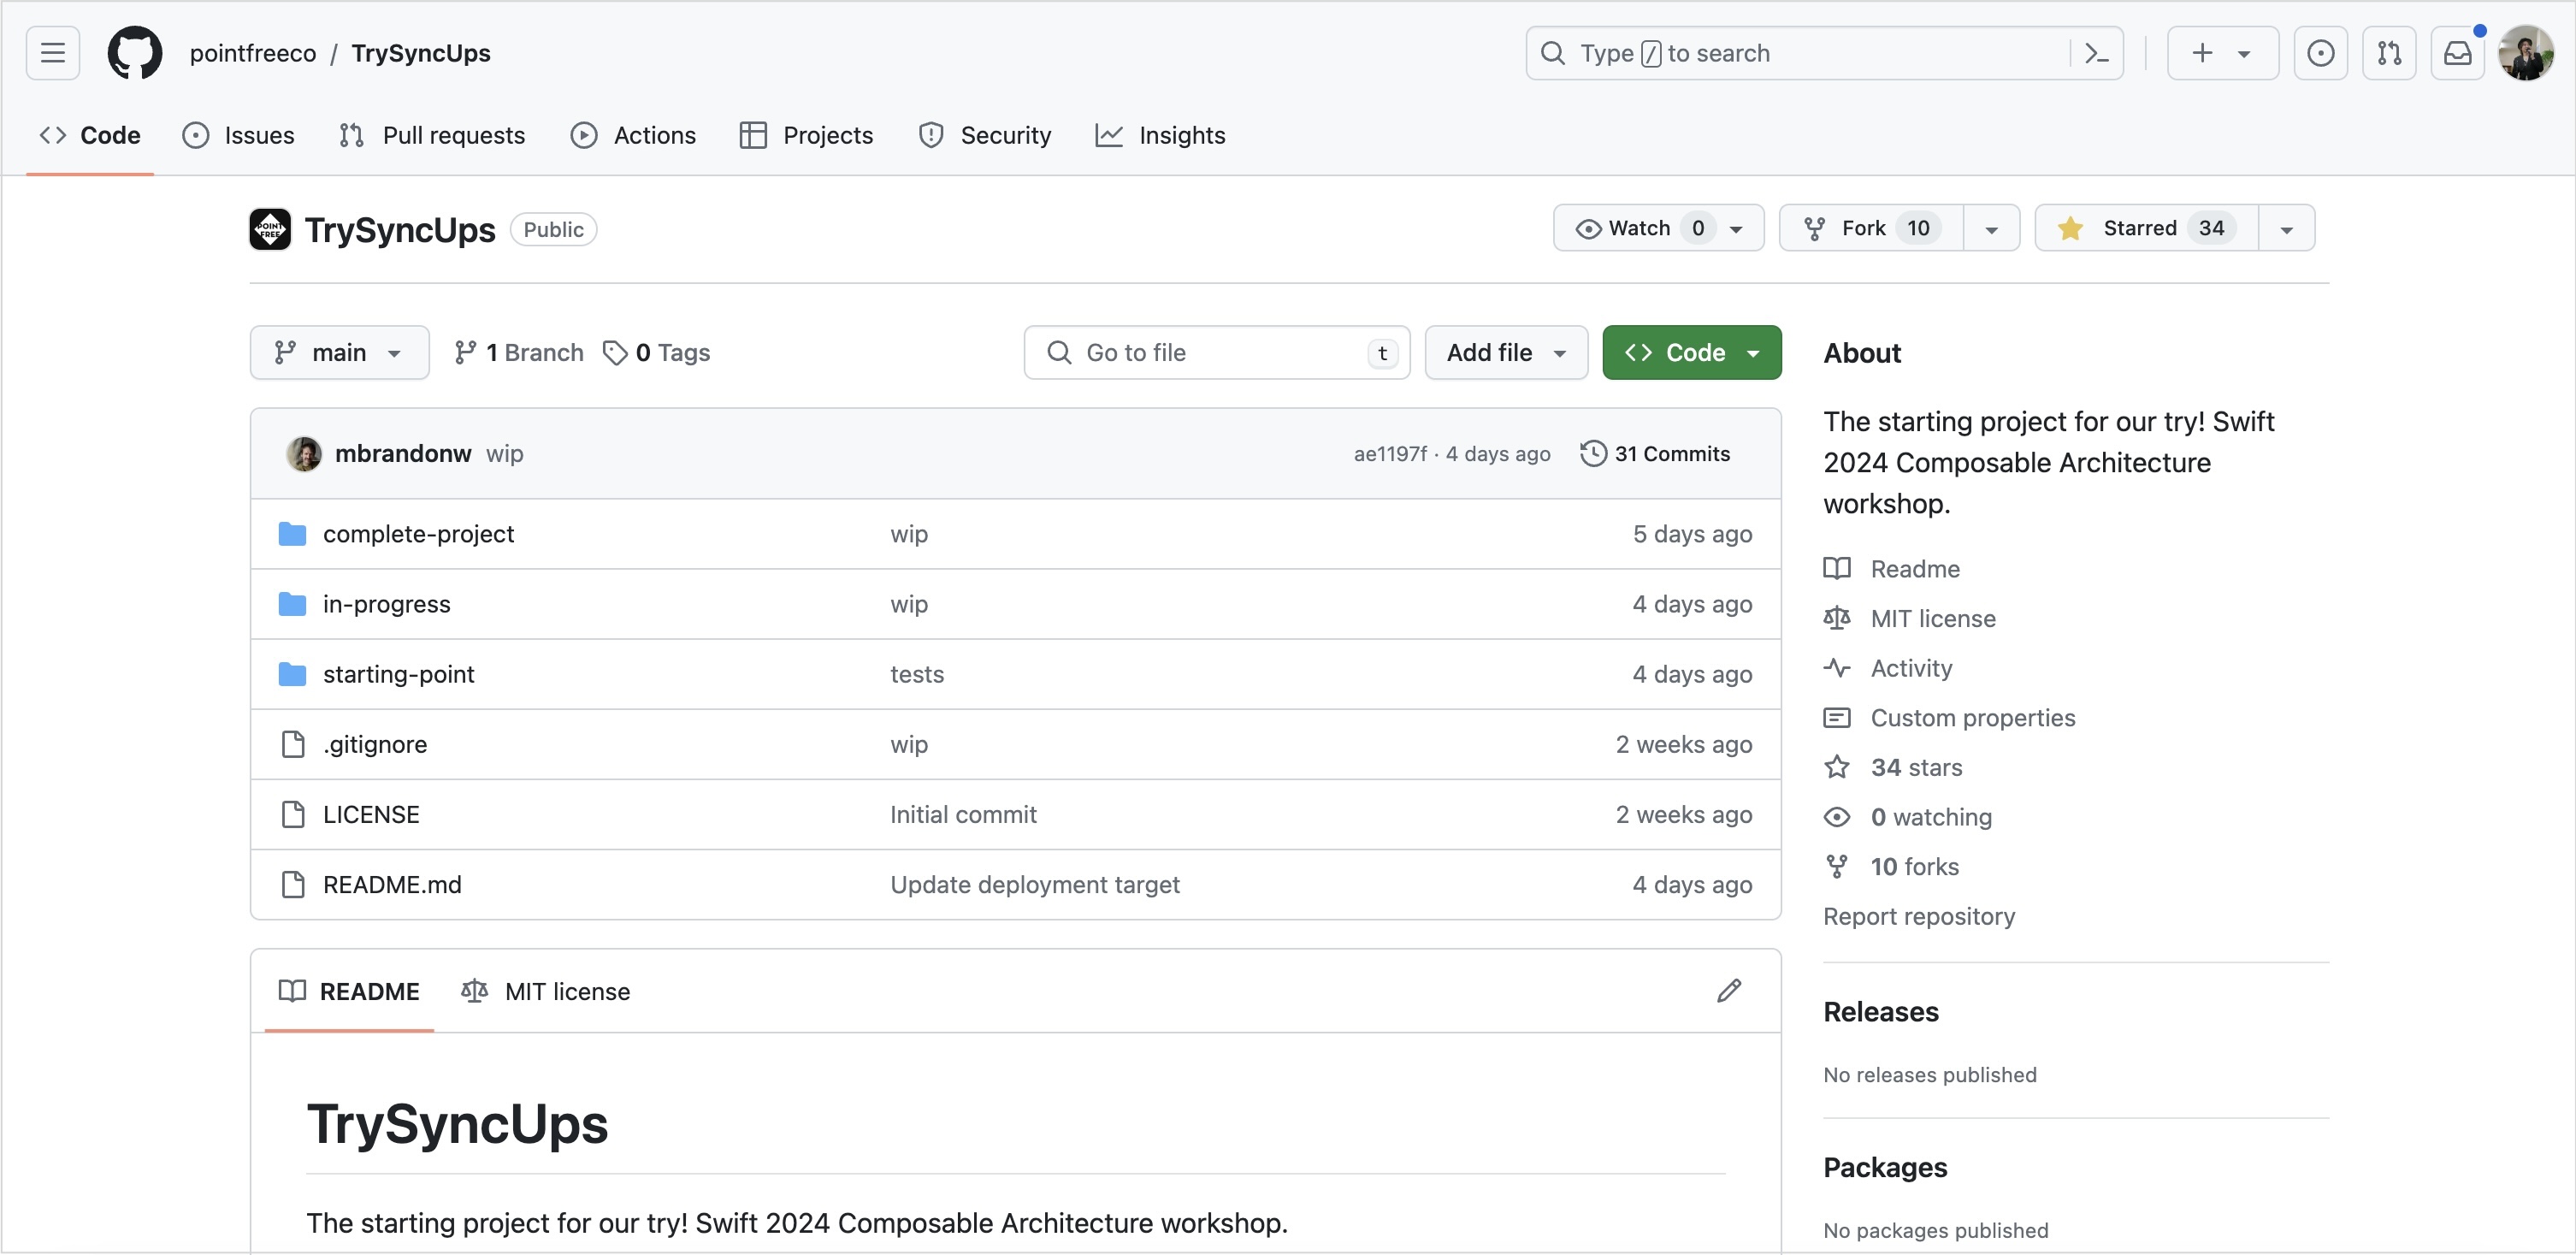Viewport: 2576px width, 1255px height.
Task: Click the pull requests icon in header
Action: tap(2389, 53)
